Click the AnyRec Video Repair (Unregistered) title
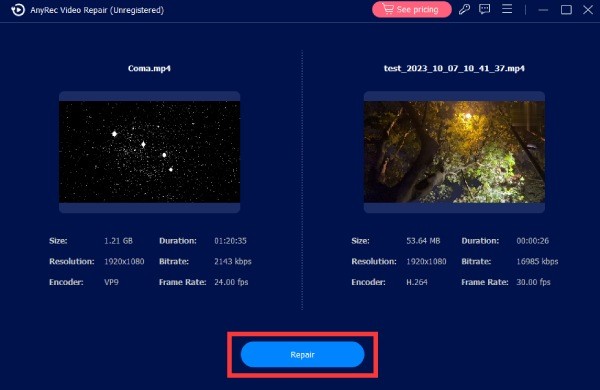 (x=97, y=10)
